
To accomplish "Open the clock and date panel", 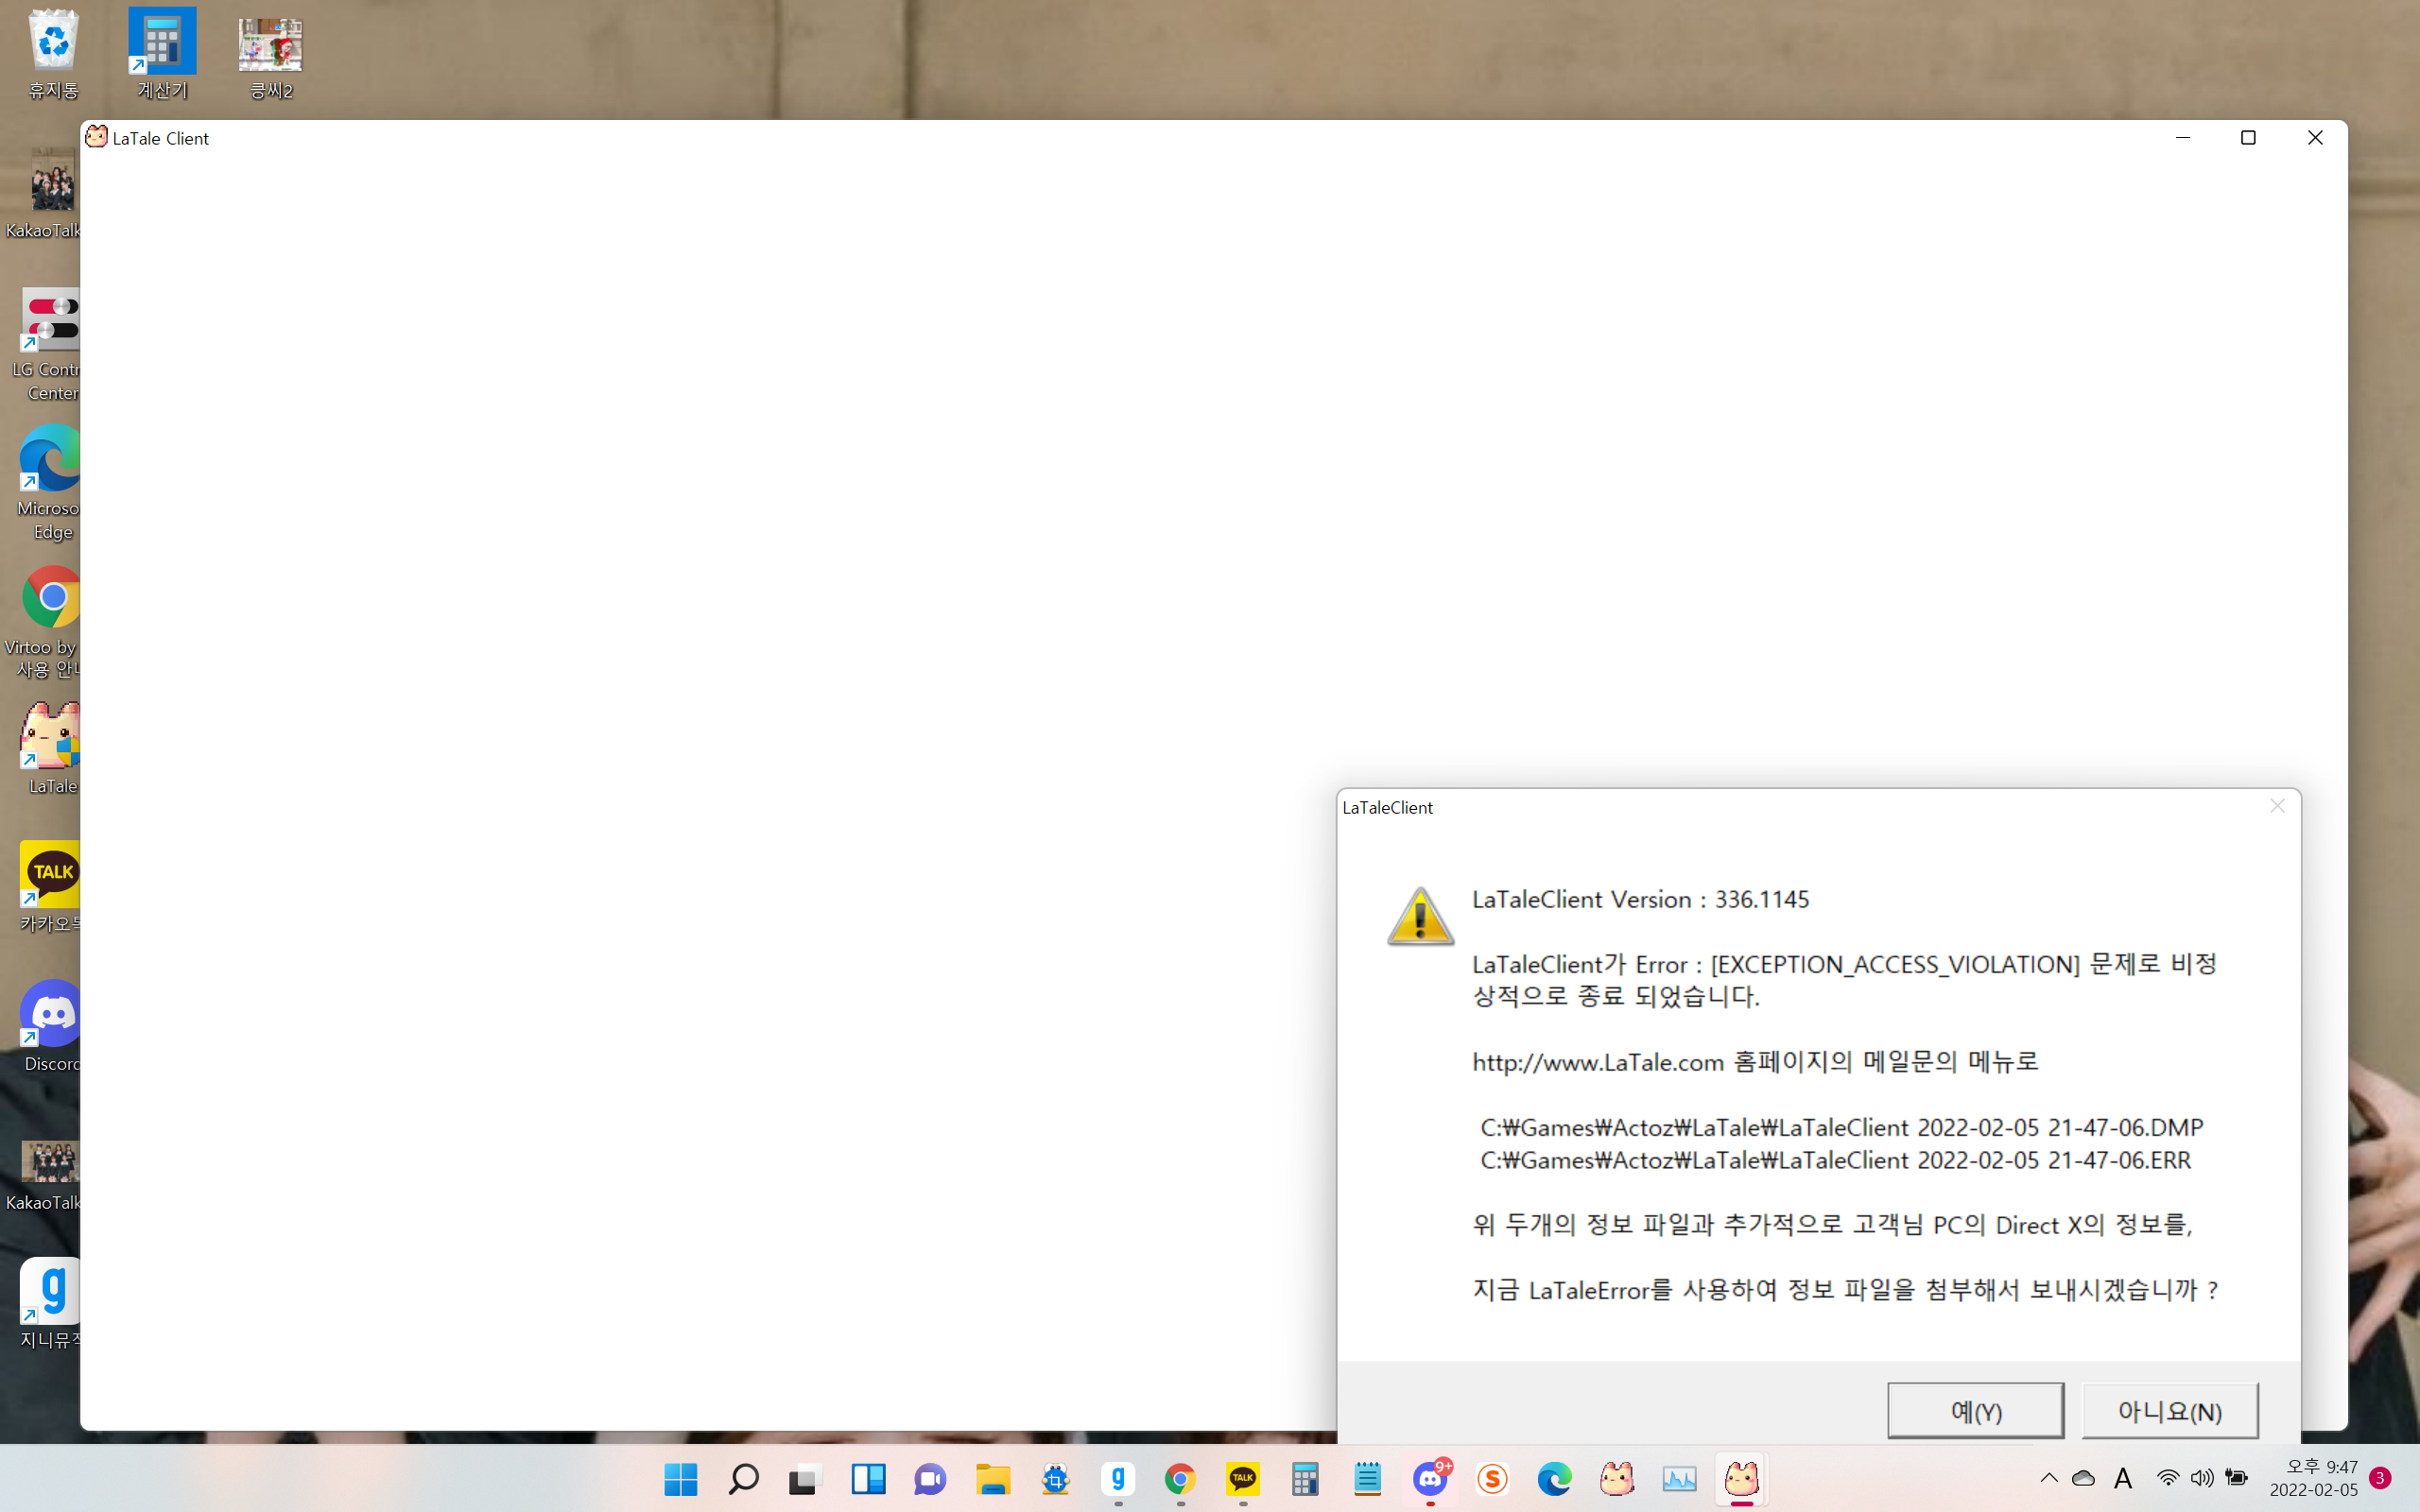I will (2313, 1478).
